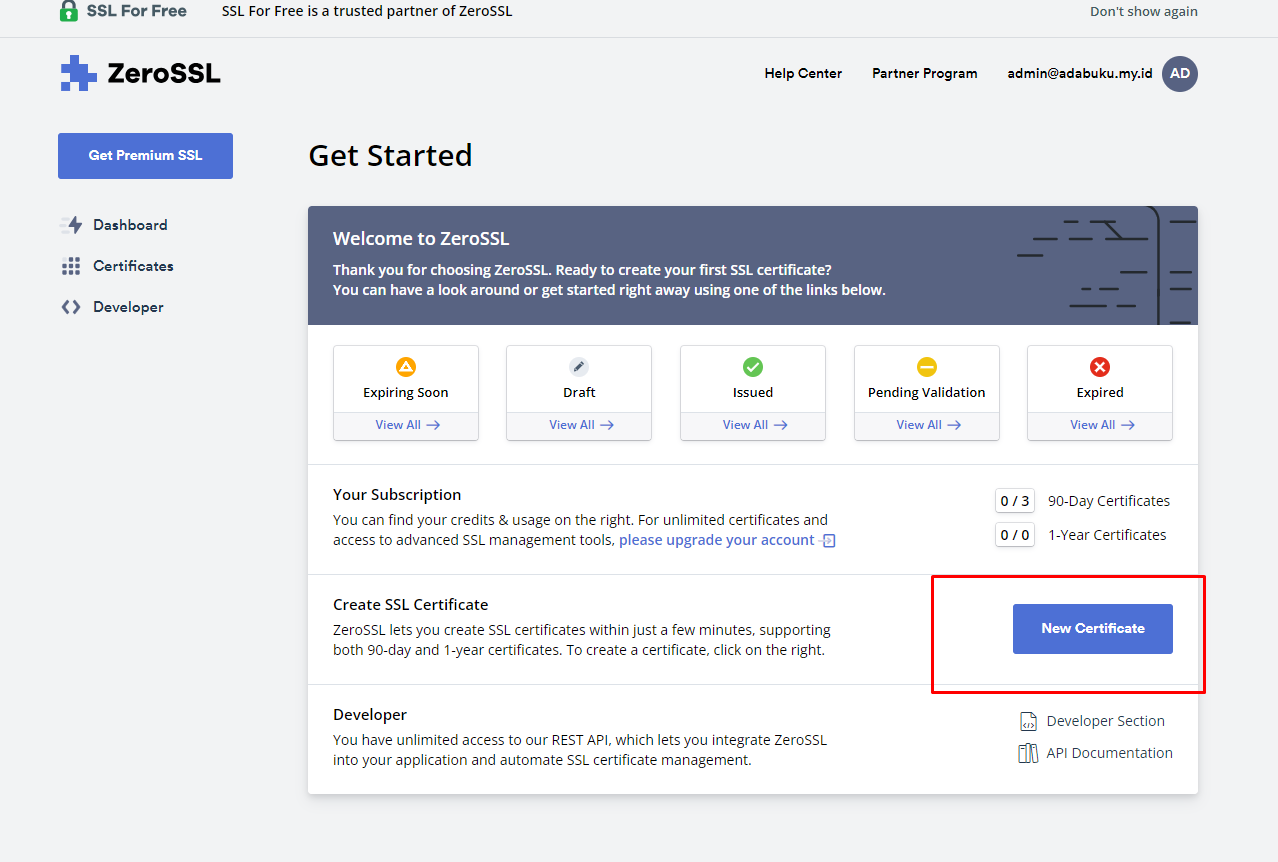View All Expired certificates
1278x862 pixels.
point(1100,425)
